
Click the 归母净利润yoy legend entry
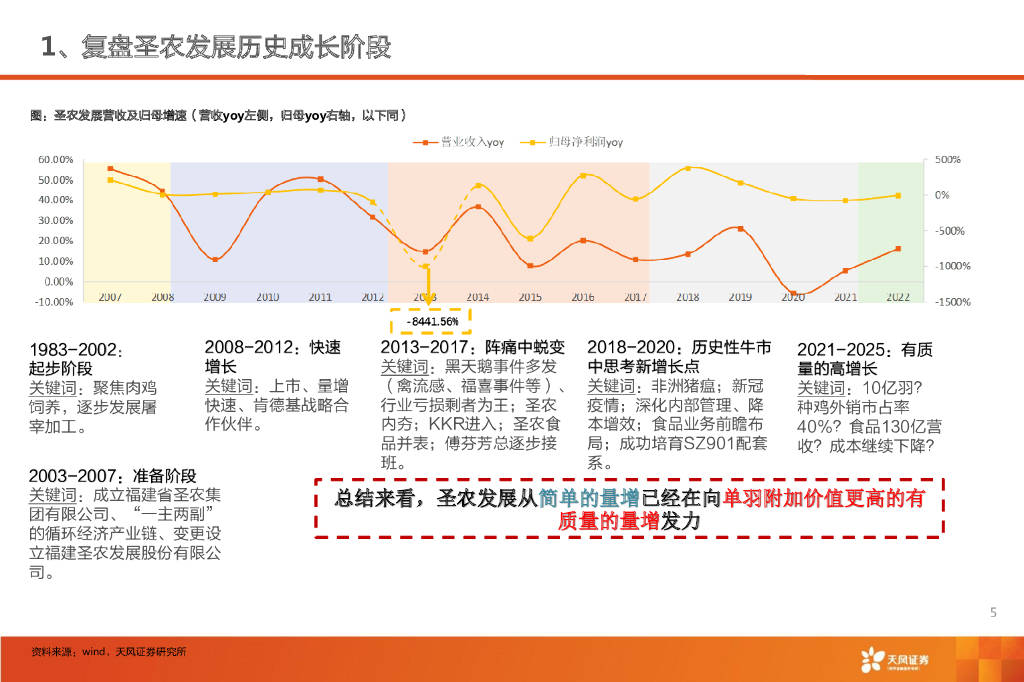(x=572, y=142)
